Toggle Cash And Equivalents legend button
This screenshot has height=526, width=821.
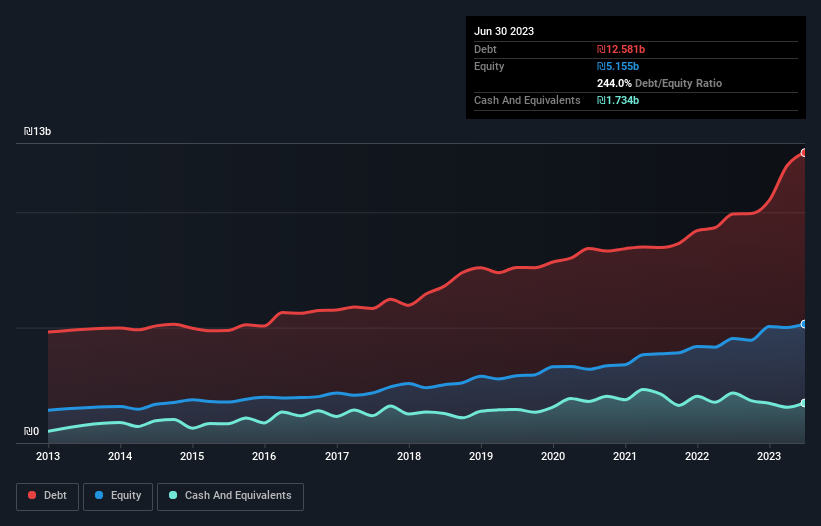230,496
